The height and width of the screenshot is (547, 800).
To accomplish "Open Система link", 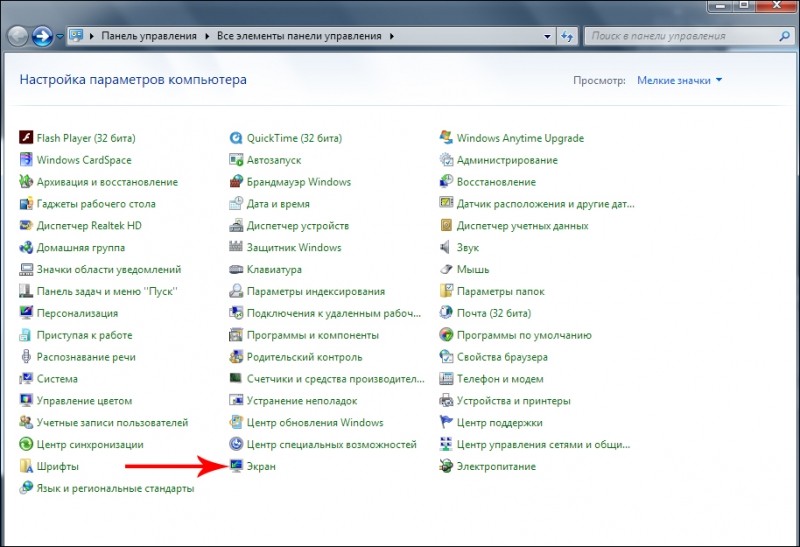I will coord(57,379).
